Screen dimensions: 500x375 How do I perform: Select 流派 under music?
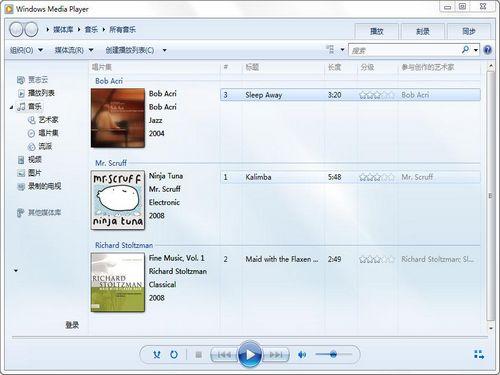tap(40, 146)
